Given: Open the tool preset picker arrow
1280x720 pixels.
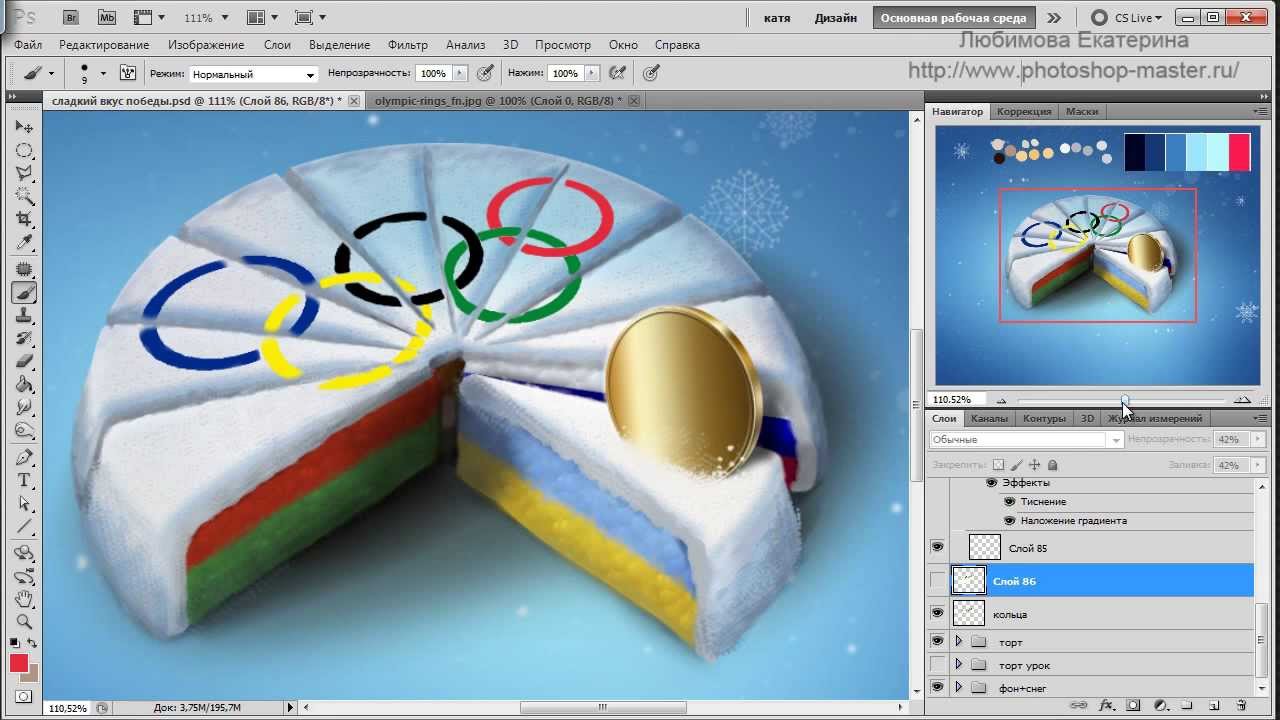Looking at the screenshot, I should (51, 73).
